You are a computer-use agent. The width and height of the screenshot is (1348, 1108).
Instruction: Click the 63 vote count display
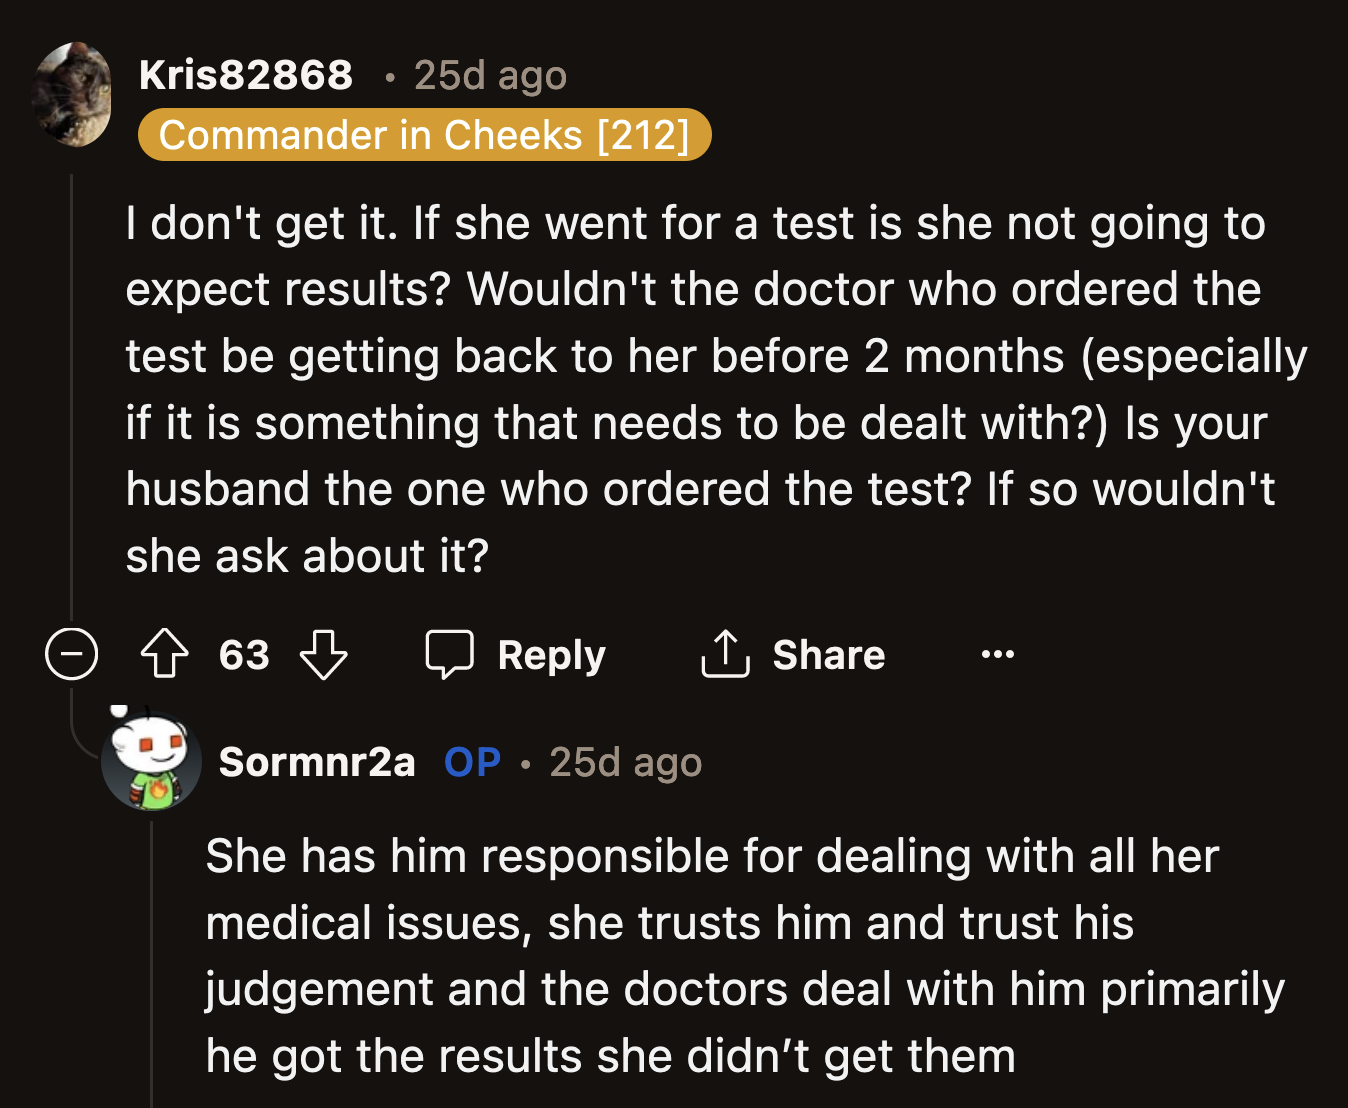[x=244, y=655]
